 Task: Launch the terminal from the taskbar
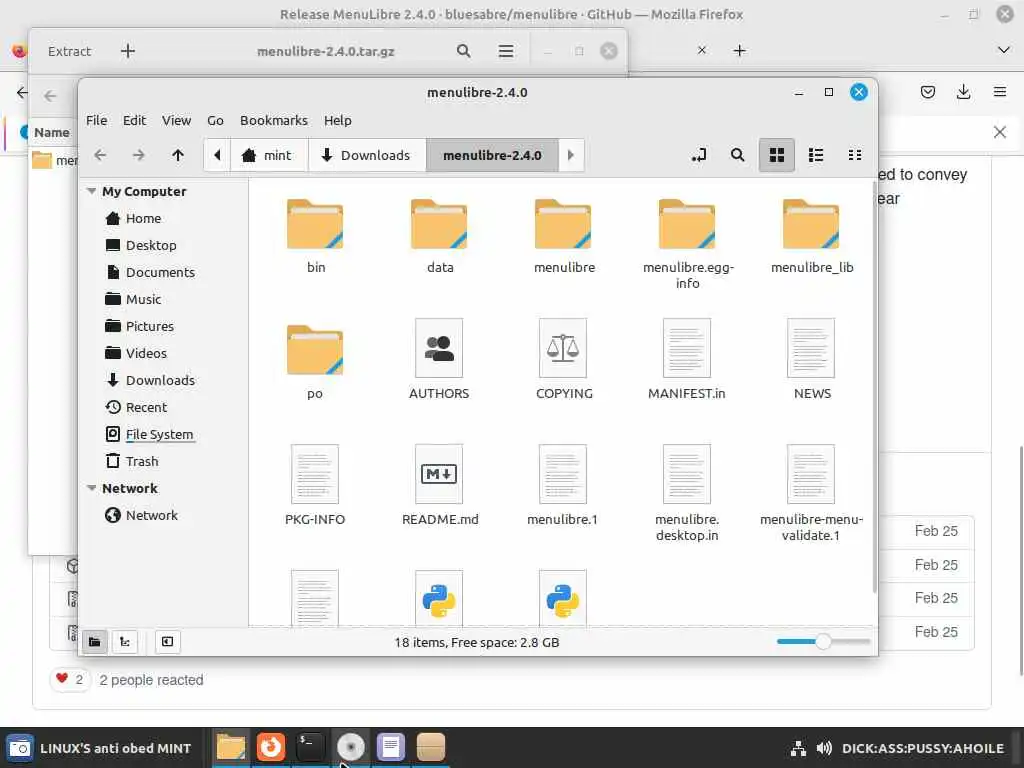(310, 747)
